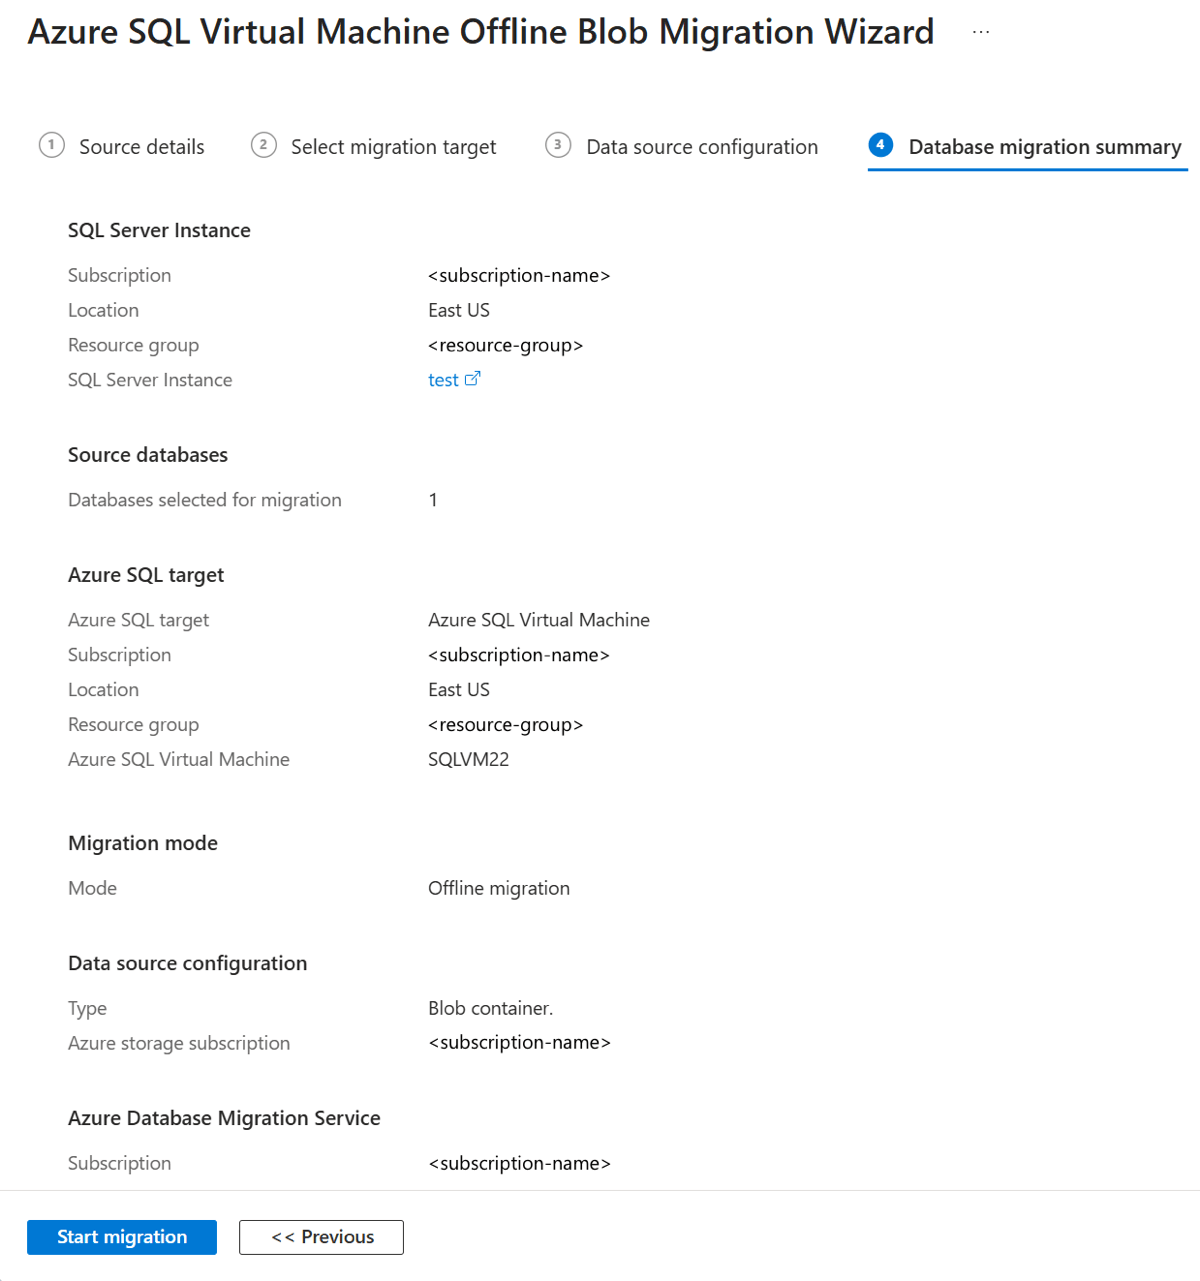Click step 1 circle icon
The height and width of the screenshot is (1281, 1200).
(52, 145)
